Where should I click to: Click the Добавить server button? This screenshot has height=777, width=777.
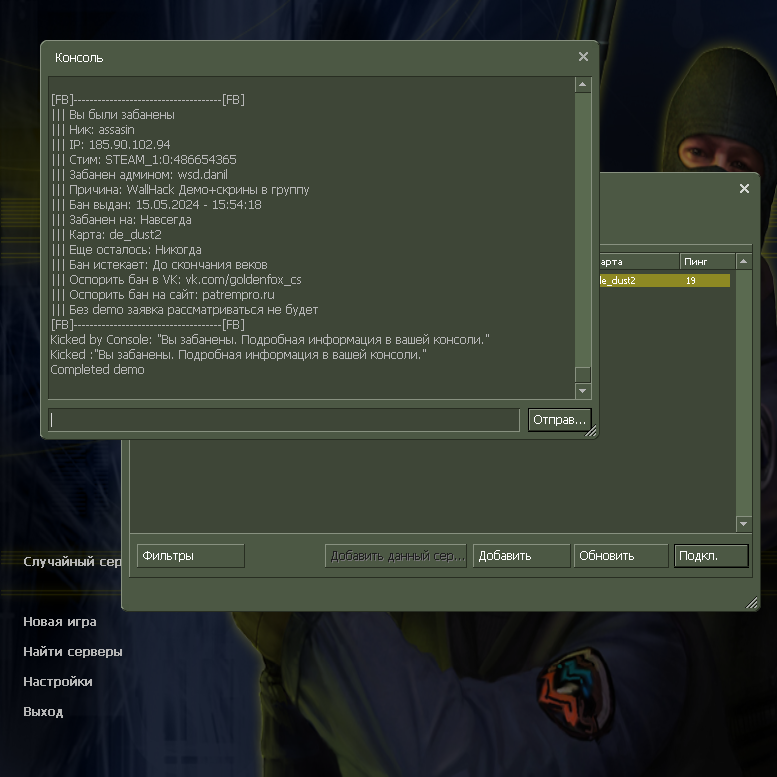(521, 555)
